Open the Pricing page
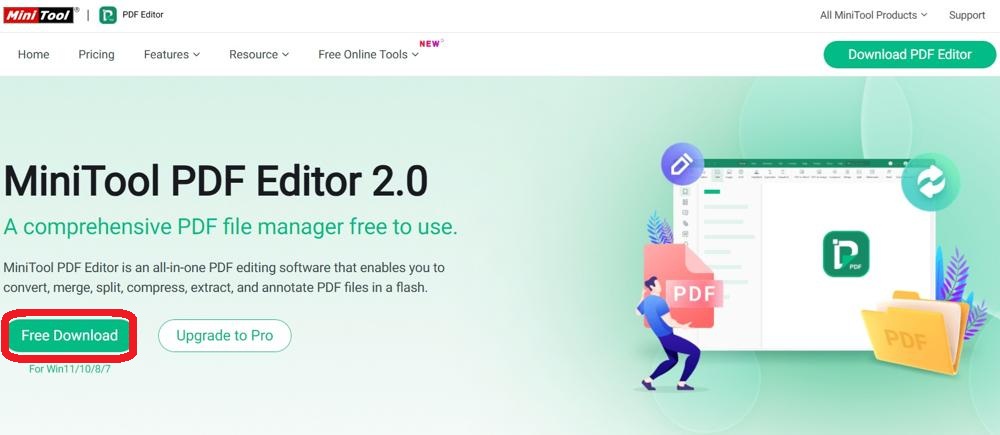 click(96, 55)
